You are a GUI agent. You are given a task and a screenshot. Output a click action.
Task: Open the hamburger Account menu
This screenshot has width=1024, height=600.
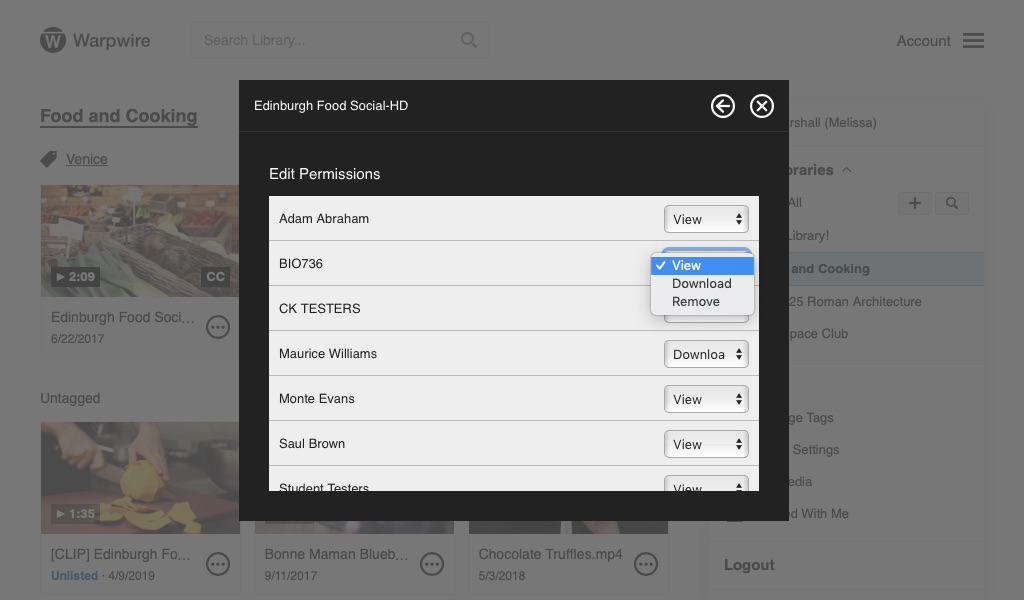click(x=973, y=40)
